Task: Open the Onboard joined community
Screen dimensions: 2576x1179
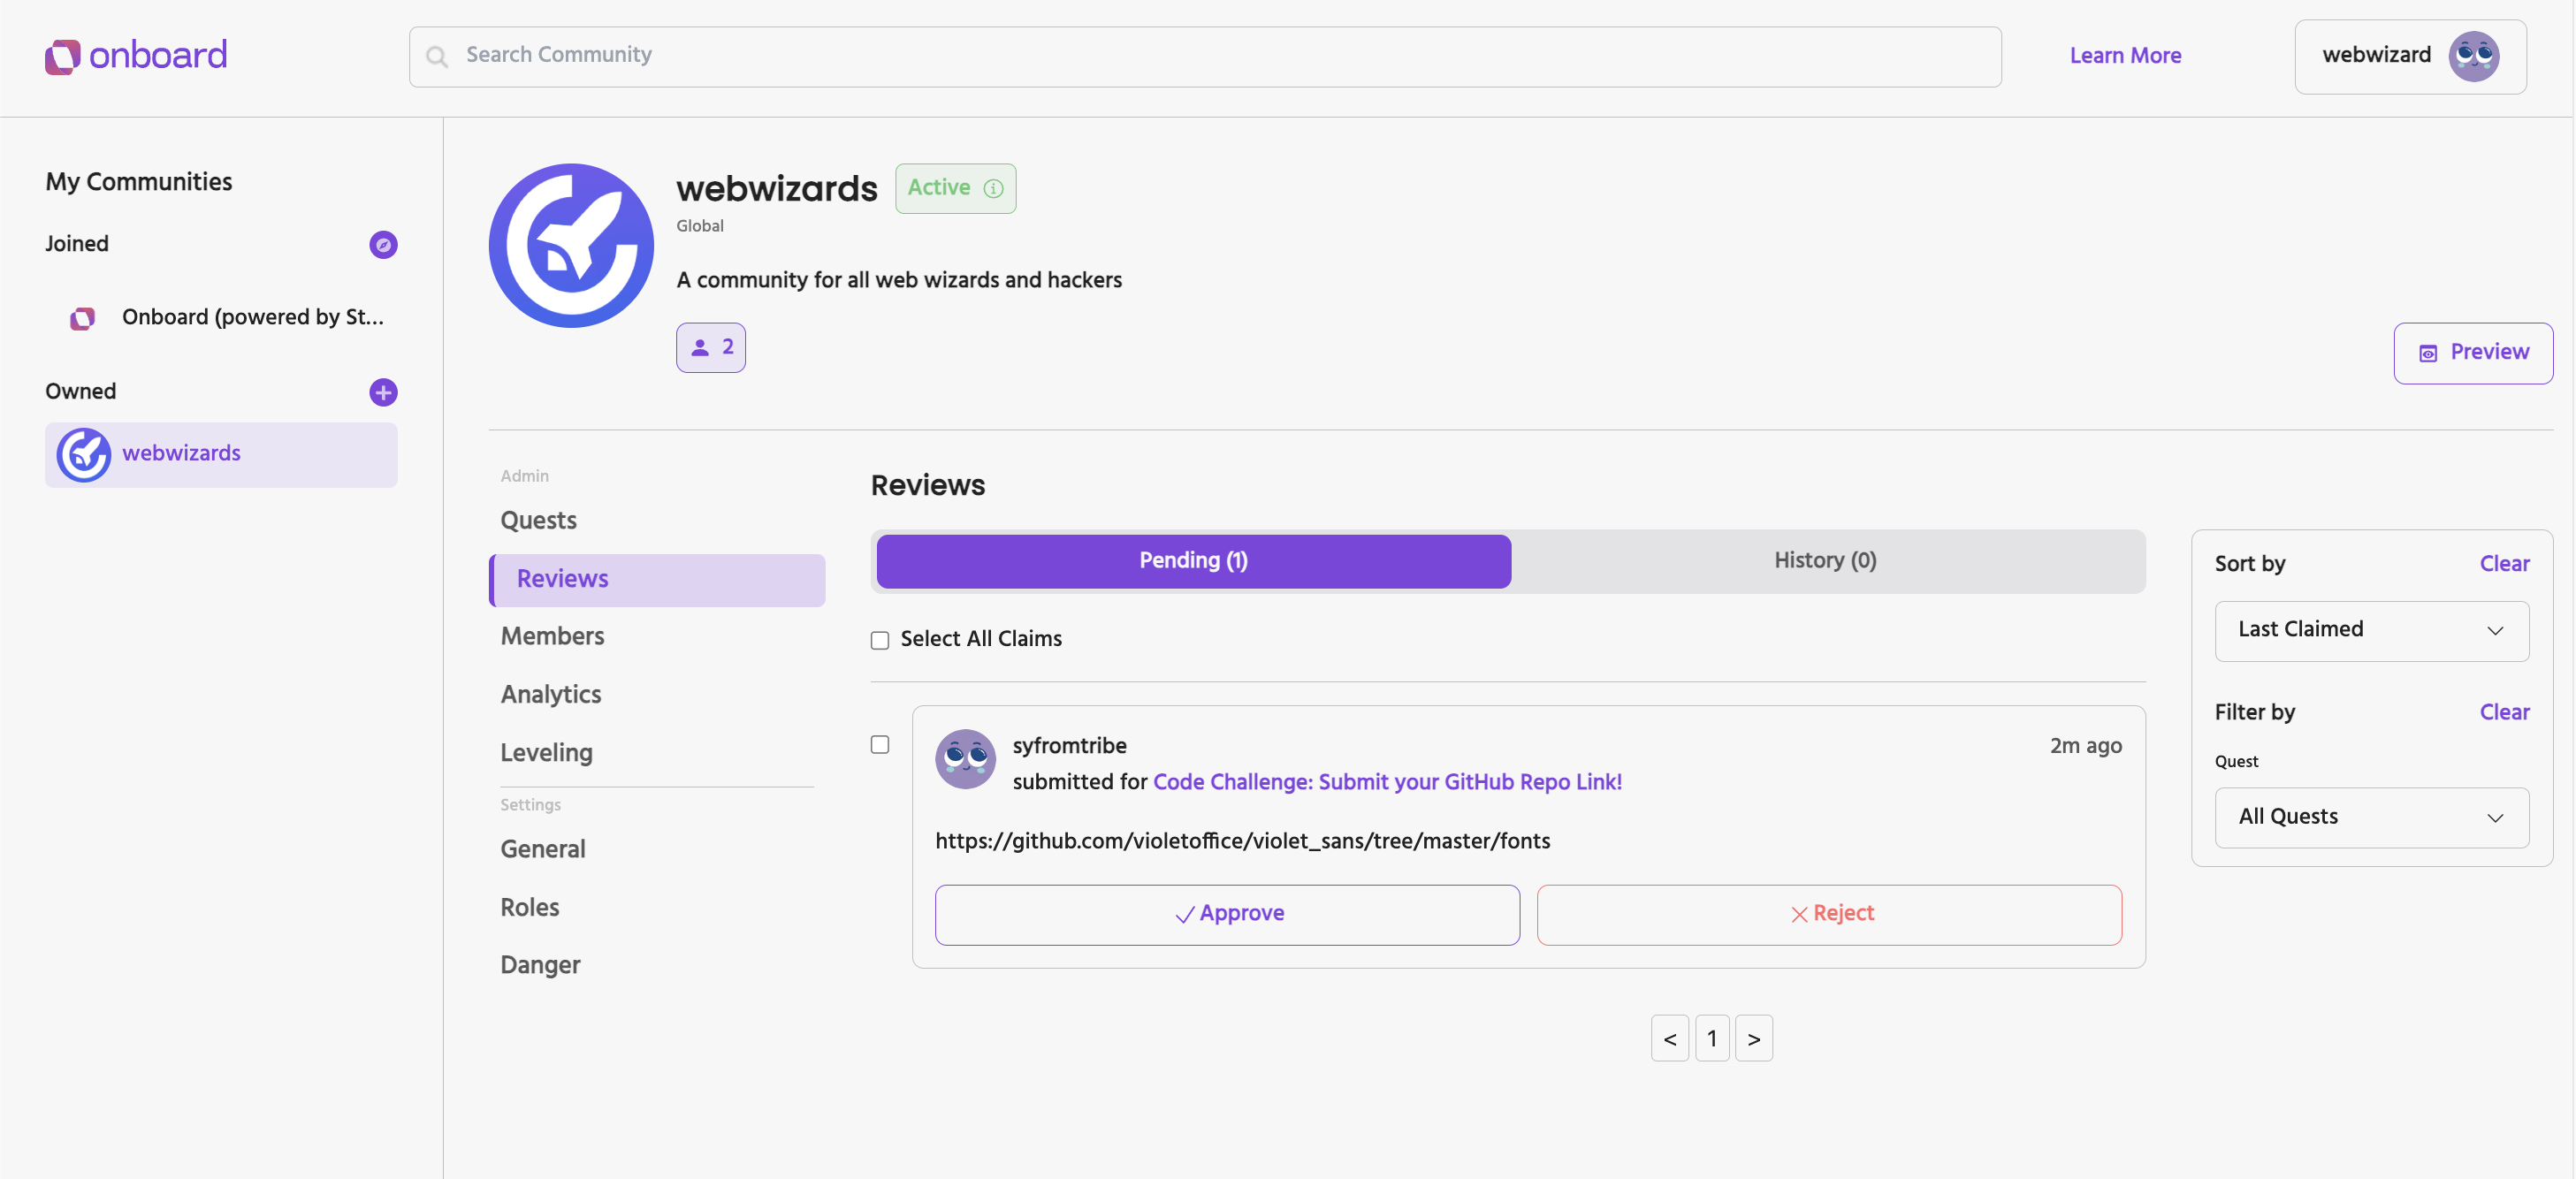Action: point(252,318)
